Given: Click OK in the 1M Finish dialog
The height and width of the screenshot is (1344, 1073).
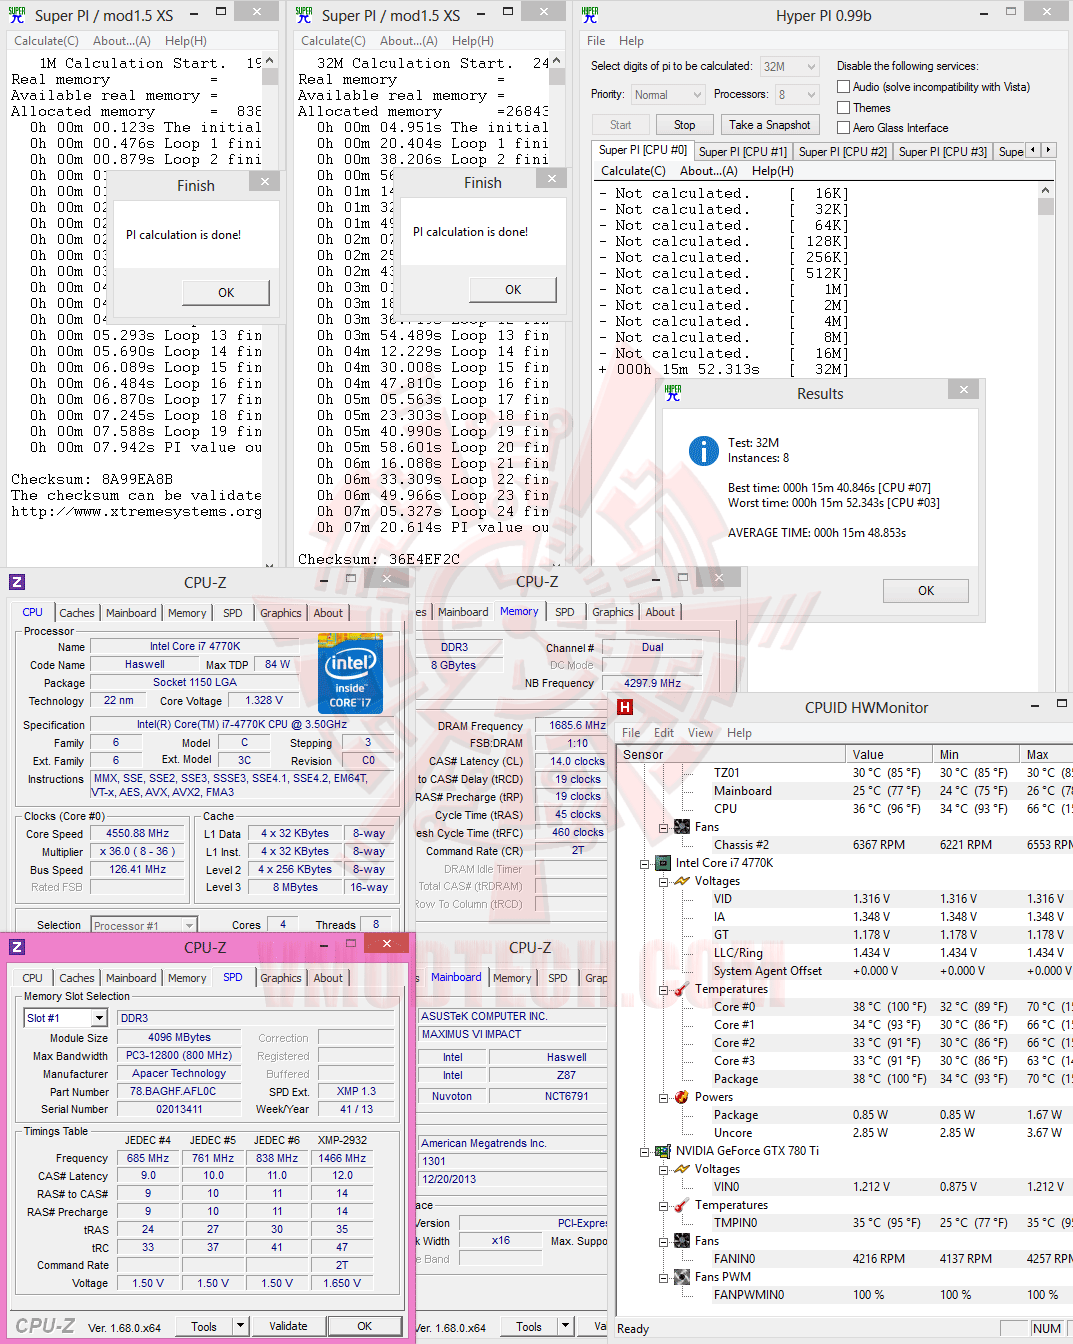Looking at the screenshot, I should pyautogui.click(x=226, y=293).
